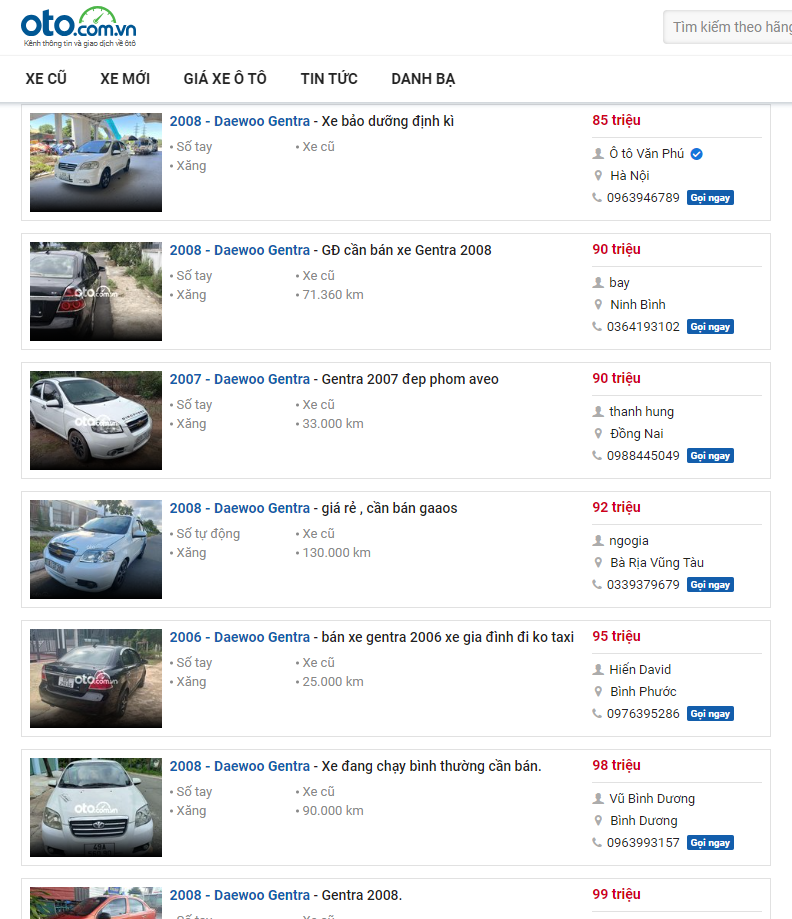
Task: Open the TIN TỨC menu
Action: [x=329, y=79]
